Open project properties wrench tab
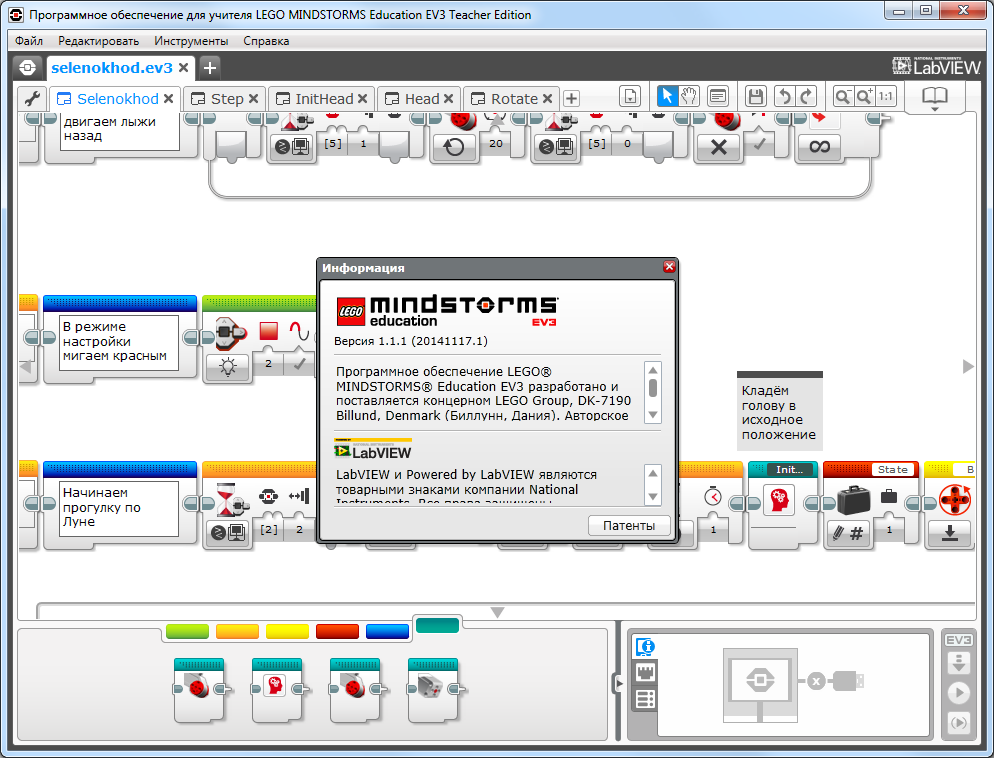This screenshot has width=994, height=758. pos(32,99)
